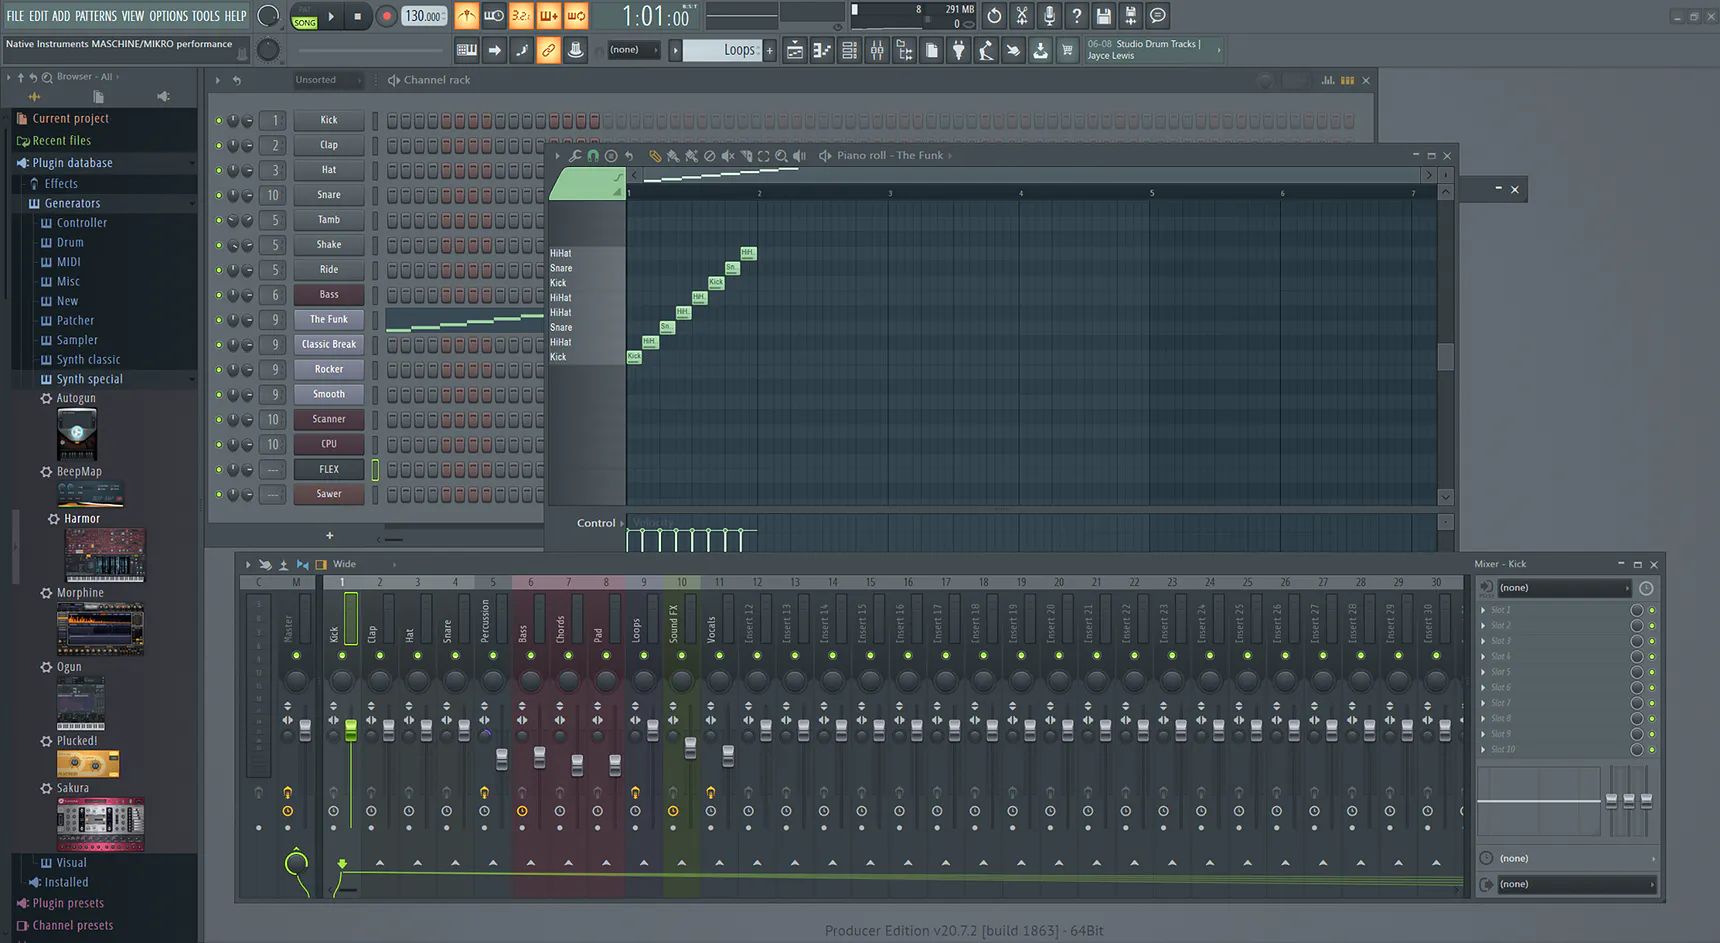The width and height of the screenshot is (1720, 943).
Task: Open The Funk channel in the rack
Action: (329, 319)
